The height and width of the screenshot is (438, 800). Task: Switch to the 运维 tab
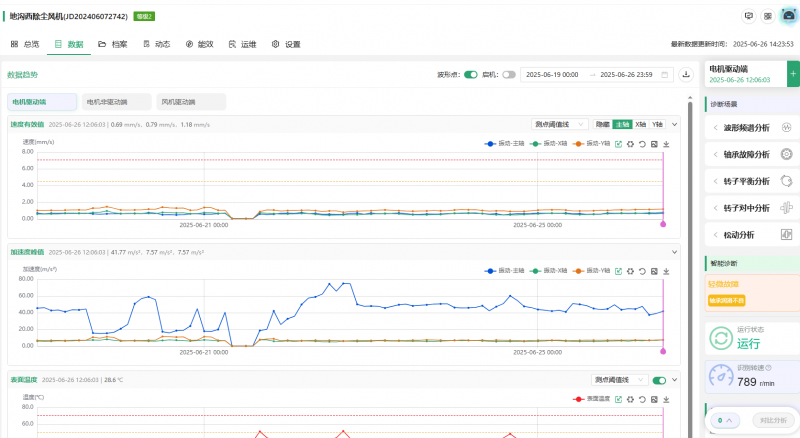242,44
